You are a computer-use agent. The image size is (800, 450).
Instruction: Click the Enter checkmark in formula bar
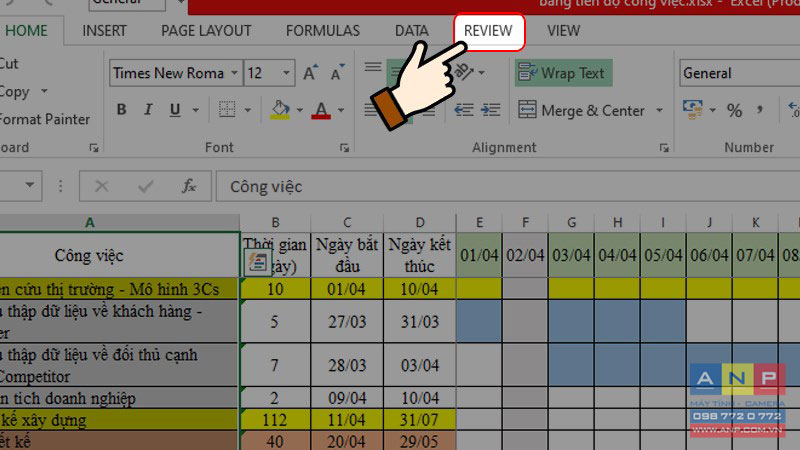tap(145, 186)
